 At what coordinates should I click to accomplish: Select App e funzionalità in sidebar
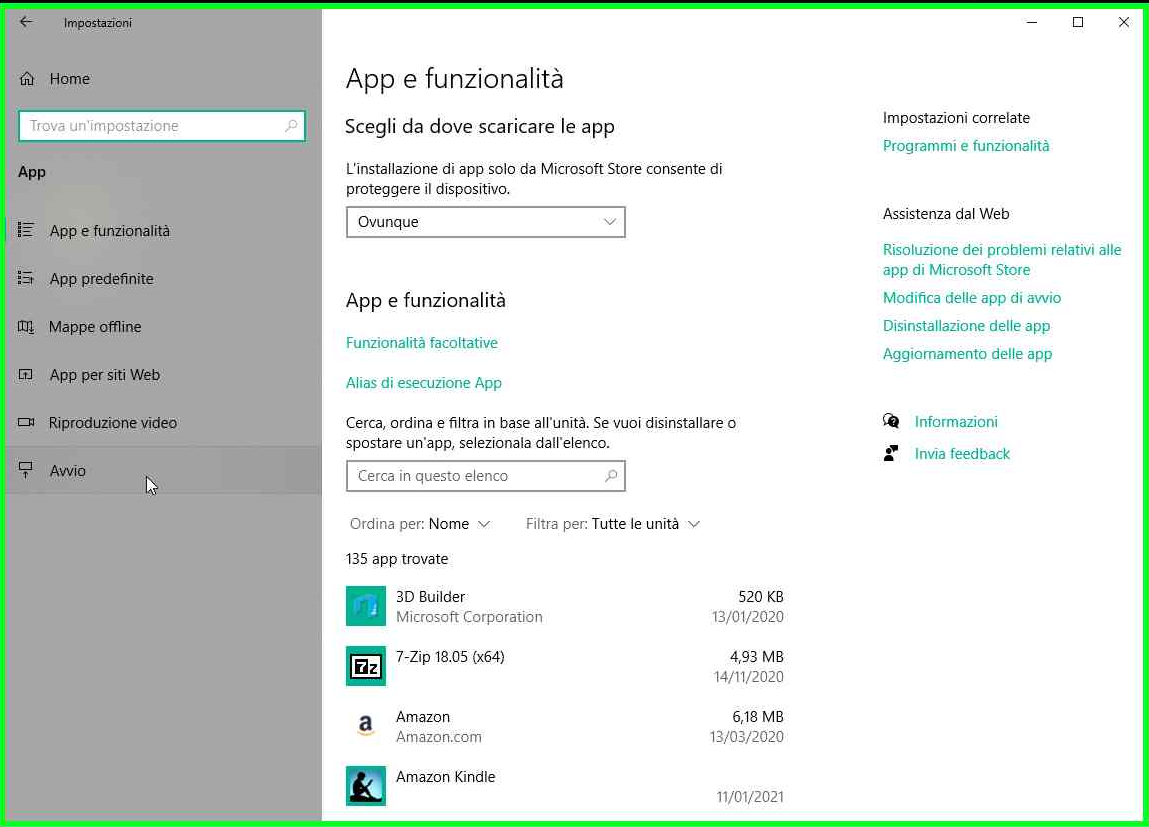[x=163, y=231]
